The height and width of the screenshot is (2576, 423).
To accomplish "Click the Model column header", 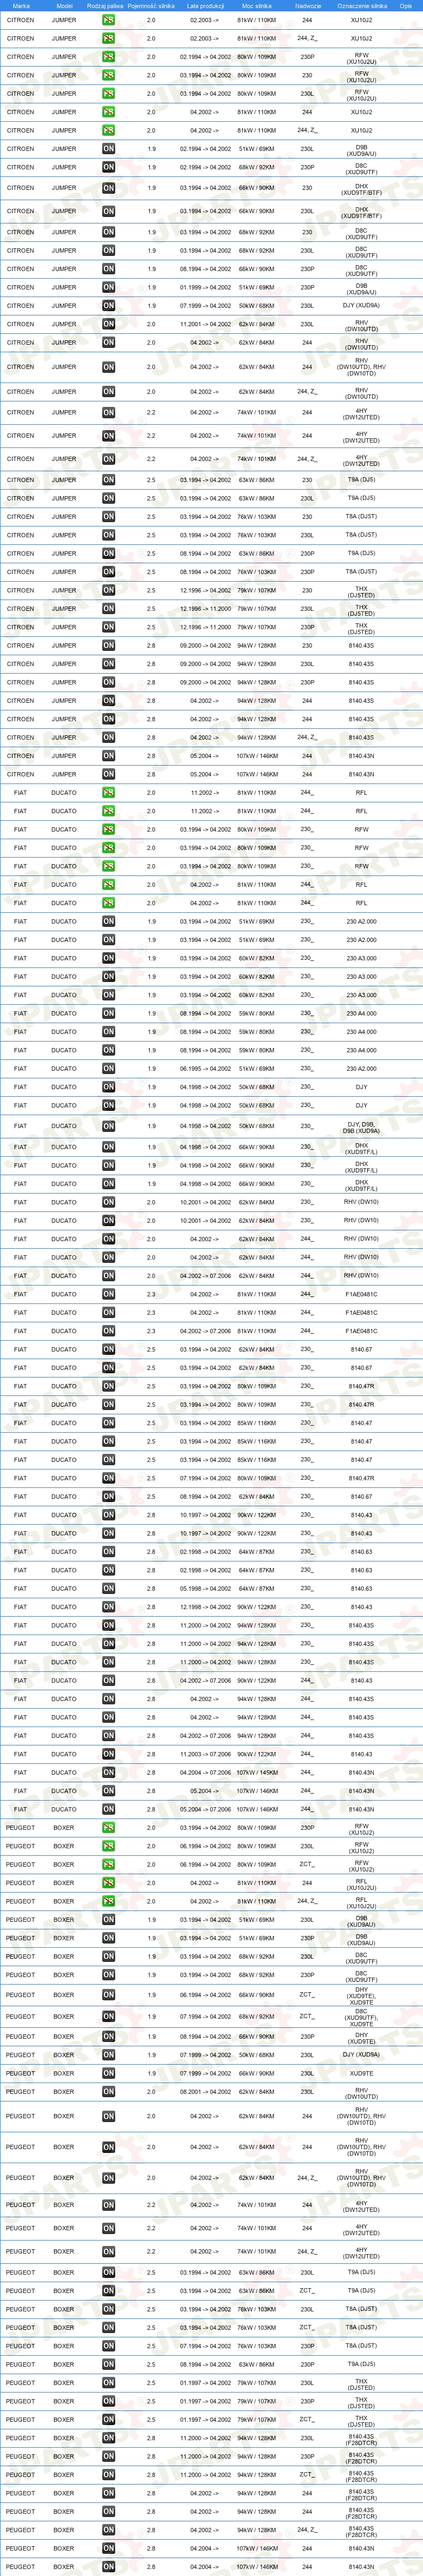I will (x=64, y=5).
